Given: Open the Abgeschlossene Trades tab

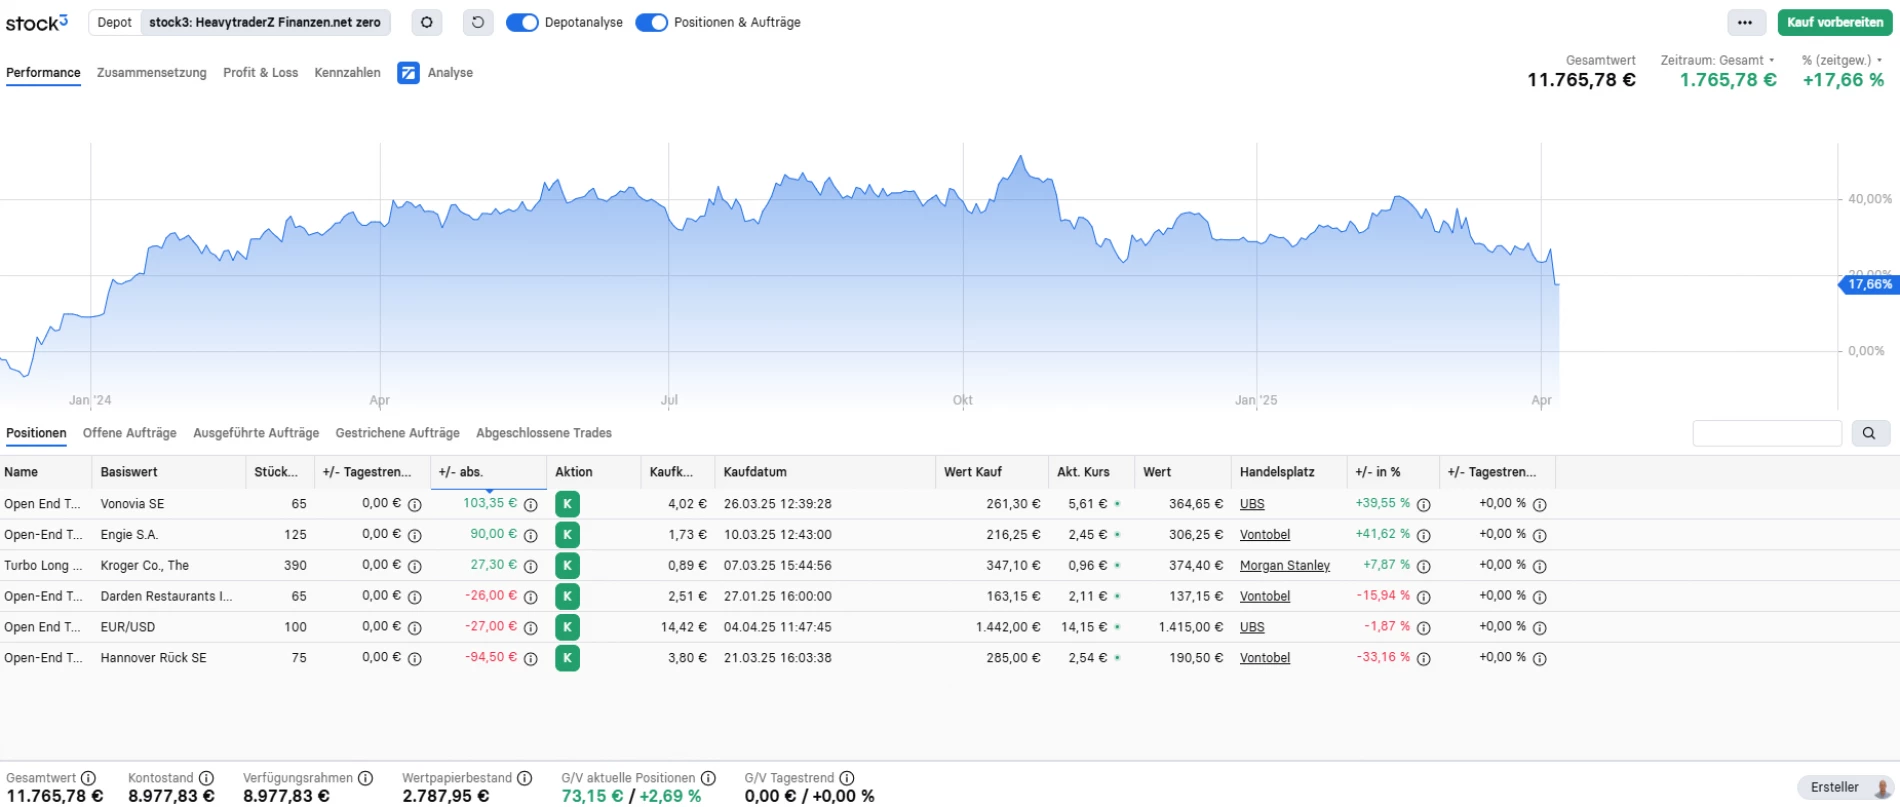Looking at the screenshot, I should tap(543, 433).
